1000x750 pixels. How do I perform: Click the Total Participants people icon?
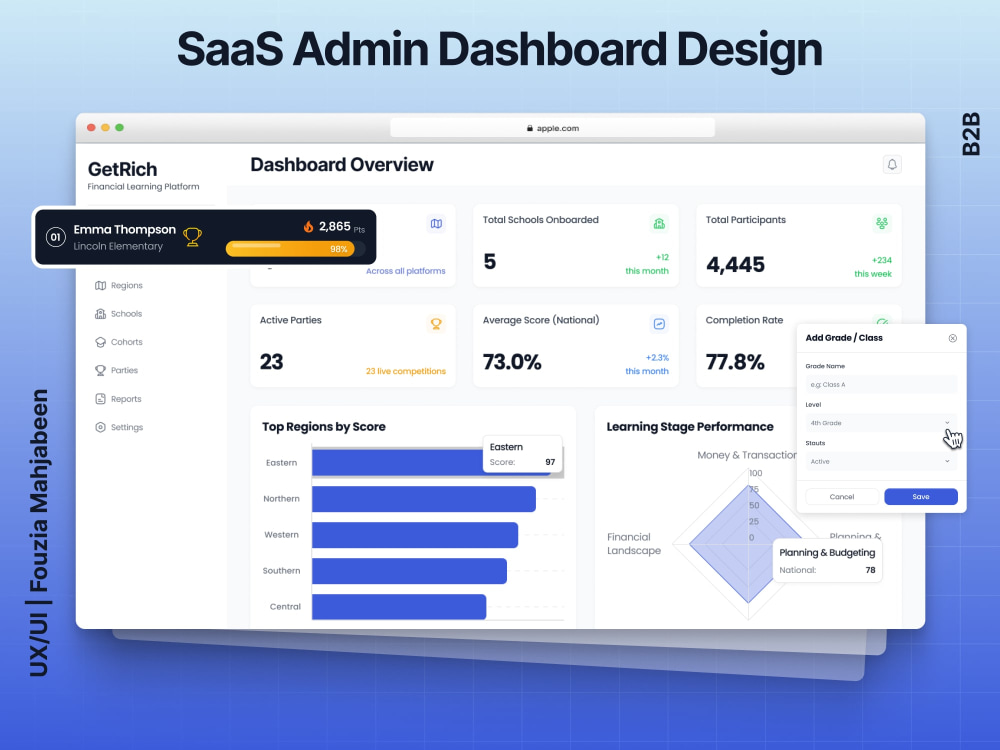[882, 223]
